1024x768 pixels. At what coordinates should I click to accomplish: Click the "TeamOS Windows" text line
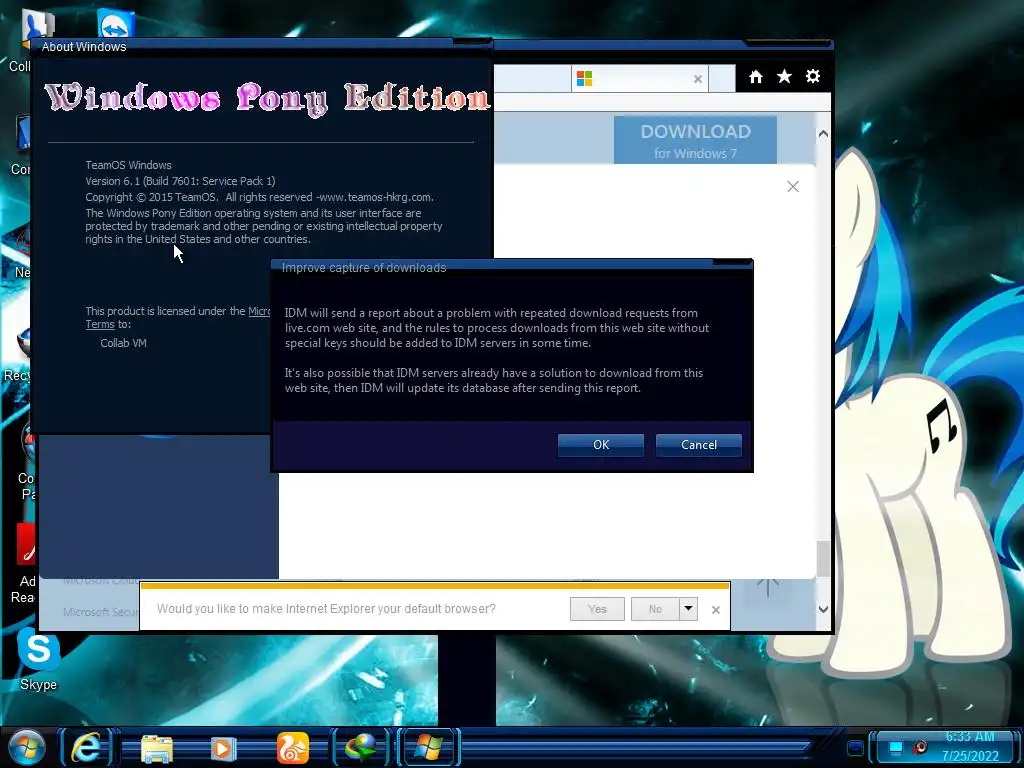[129, 165]
